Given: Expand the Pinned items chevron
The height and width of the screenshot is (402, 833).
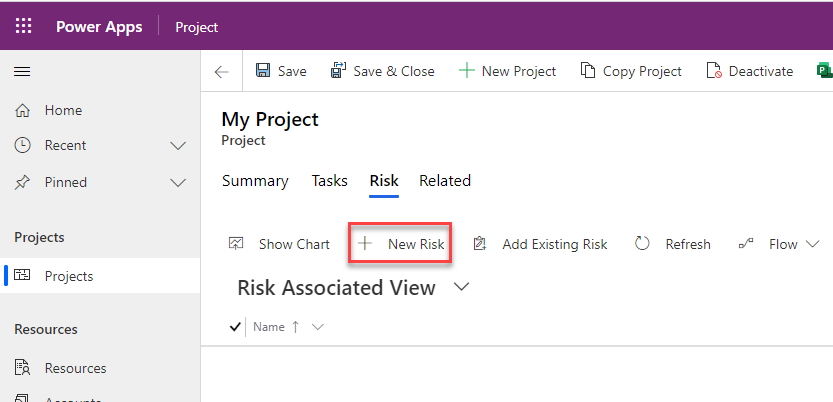Looking at the screenshot, I should pos(179,182).
